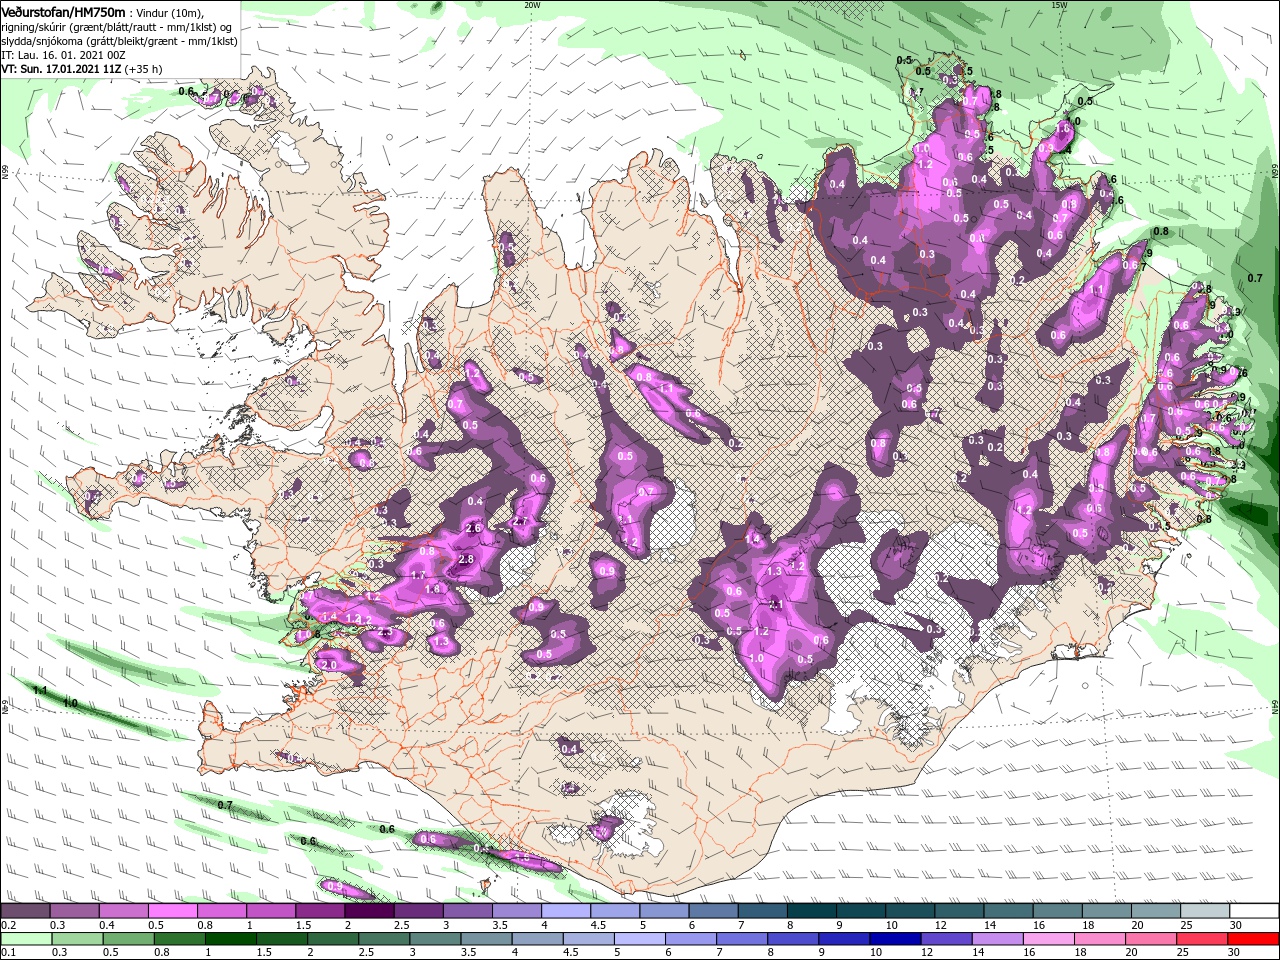Click the '2.8' precipitation value on the map
The image size is (1280, 960).
pos(465,560)
